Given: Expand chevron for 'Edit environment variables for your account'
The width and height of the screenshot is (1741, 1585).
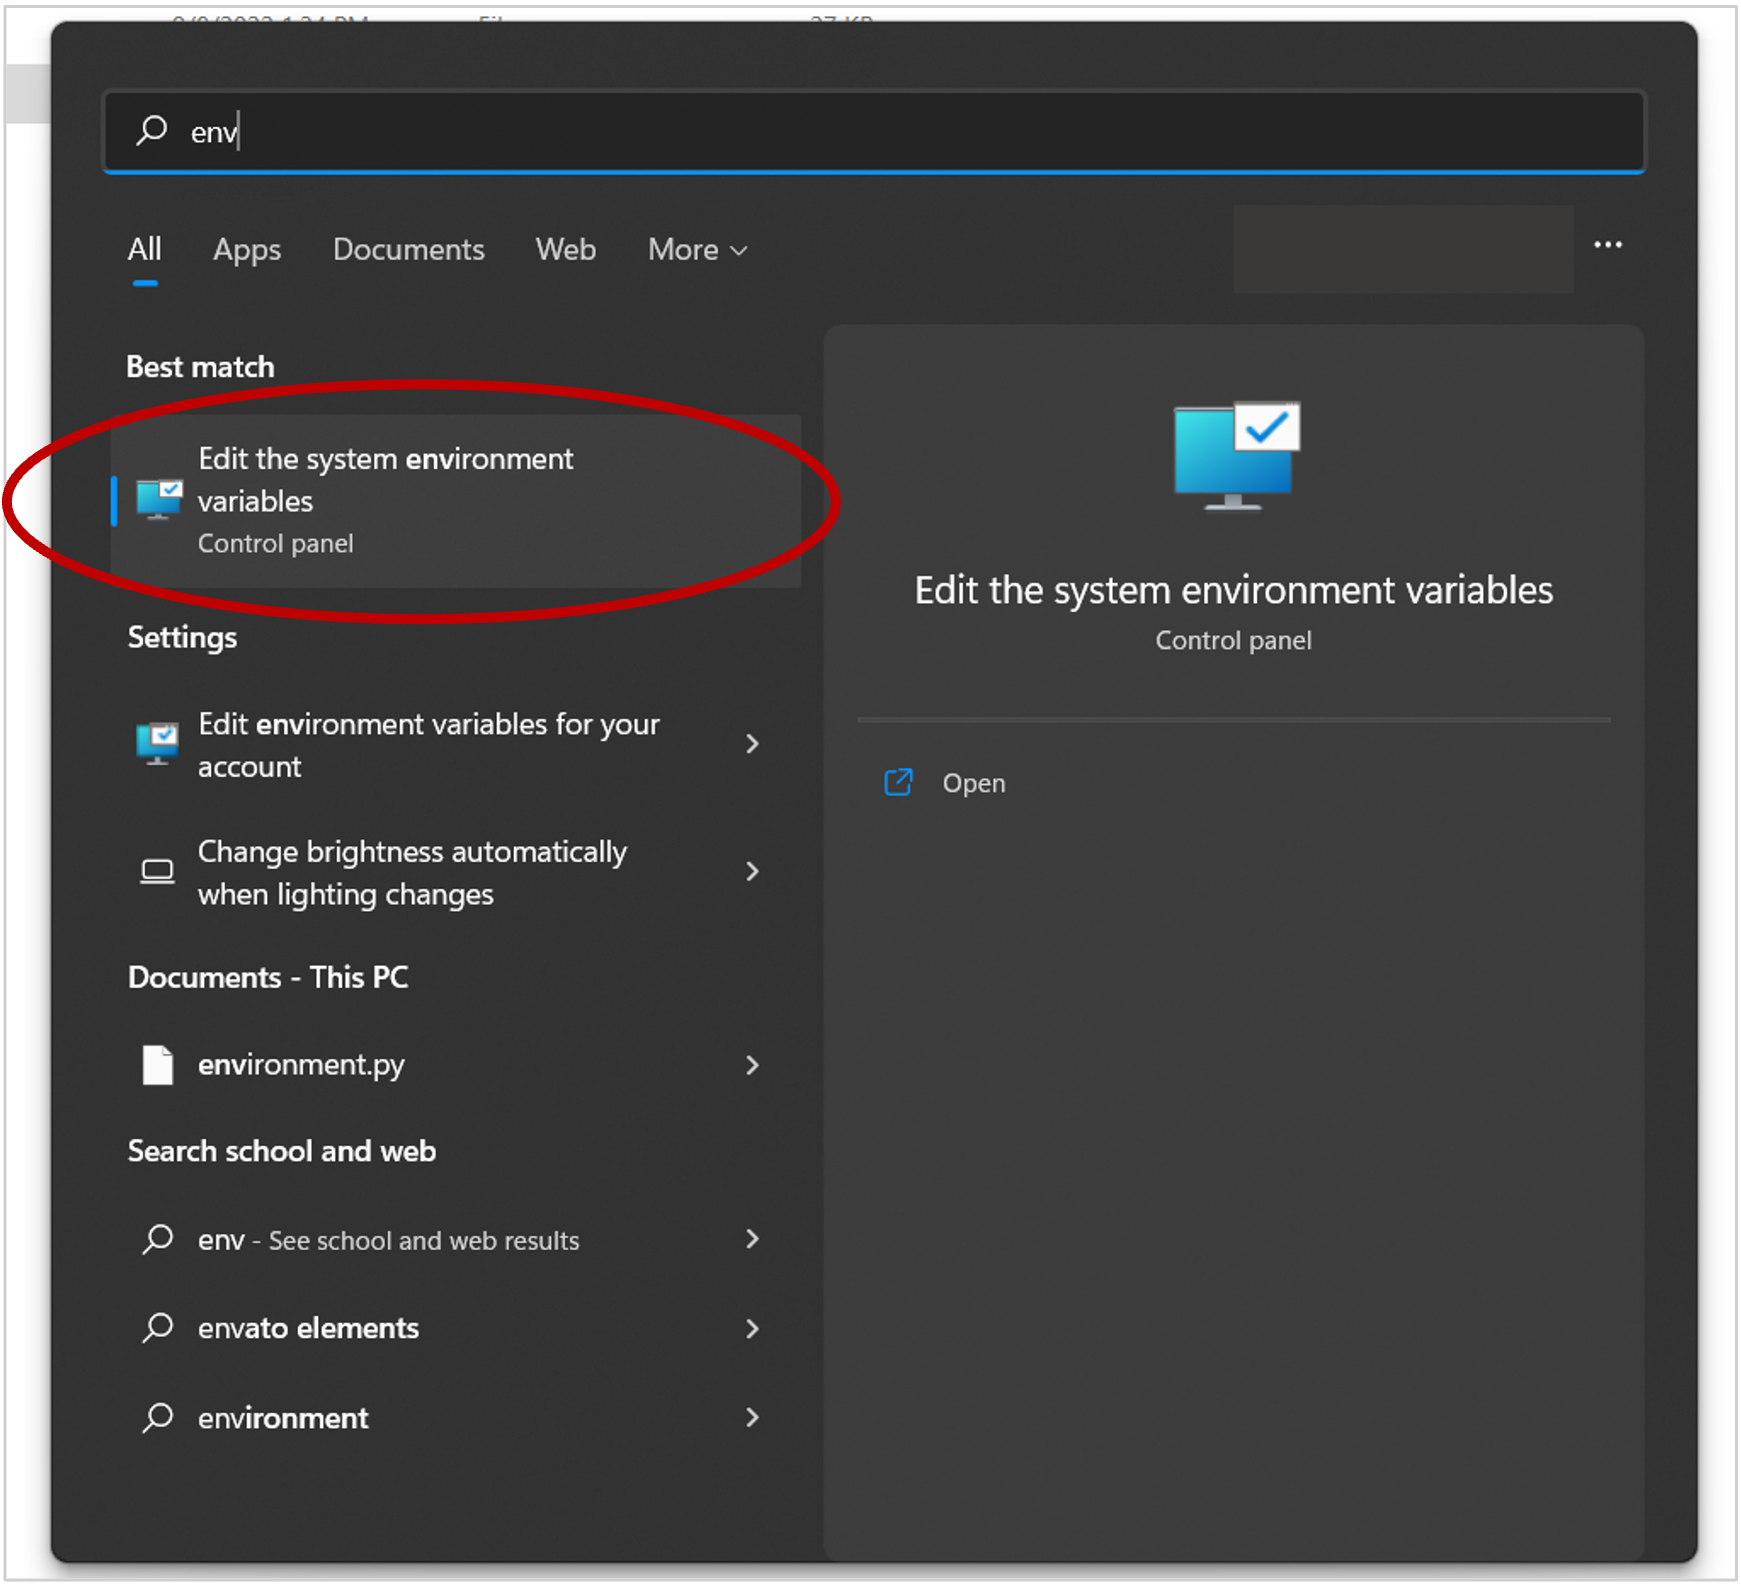Looking at the screenshot, I should [752, 744].
